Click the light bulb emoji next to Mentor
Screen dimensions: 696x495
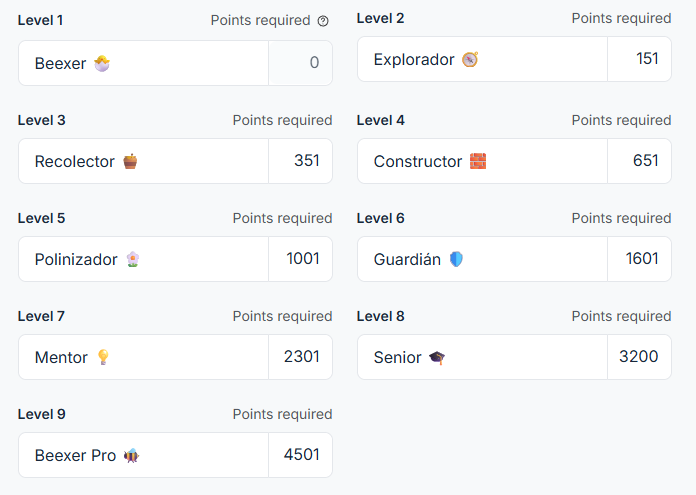[103, 357]
